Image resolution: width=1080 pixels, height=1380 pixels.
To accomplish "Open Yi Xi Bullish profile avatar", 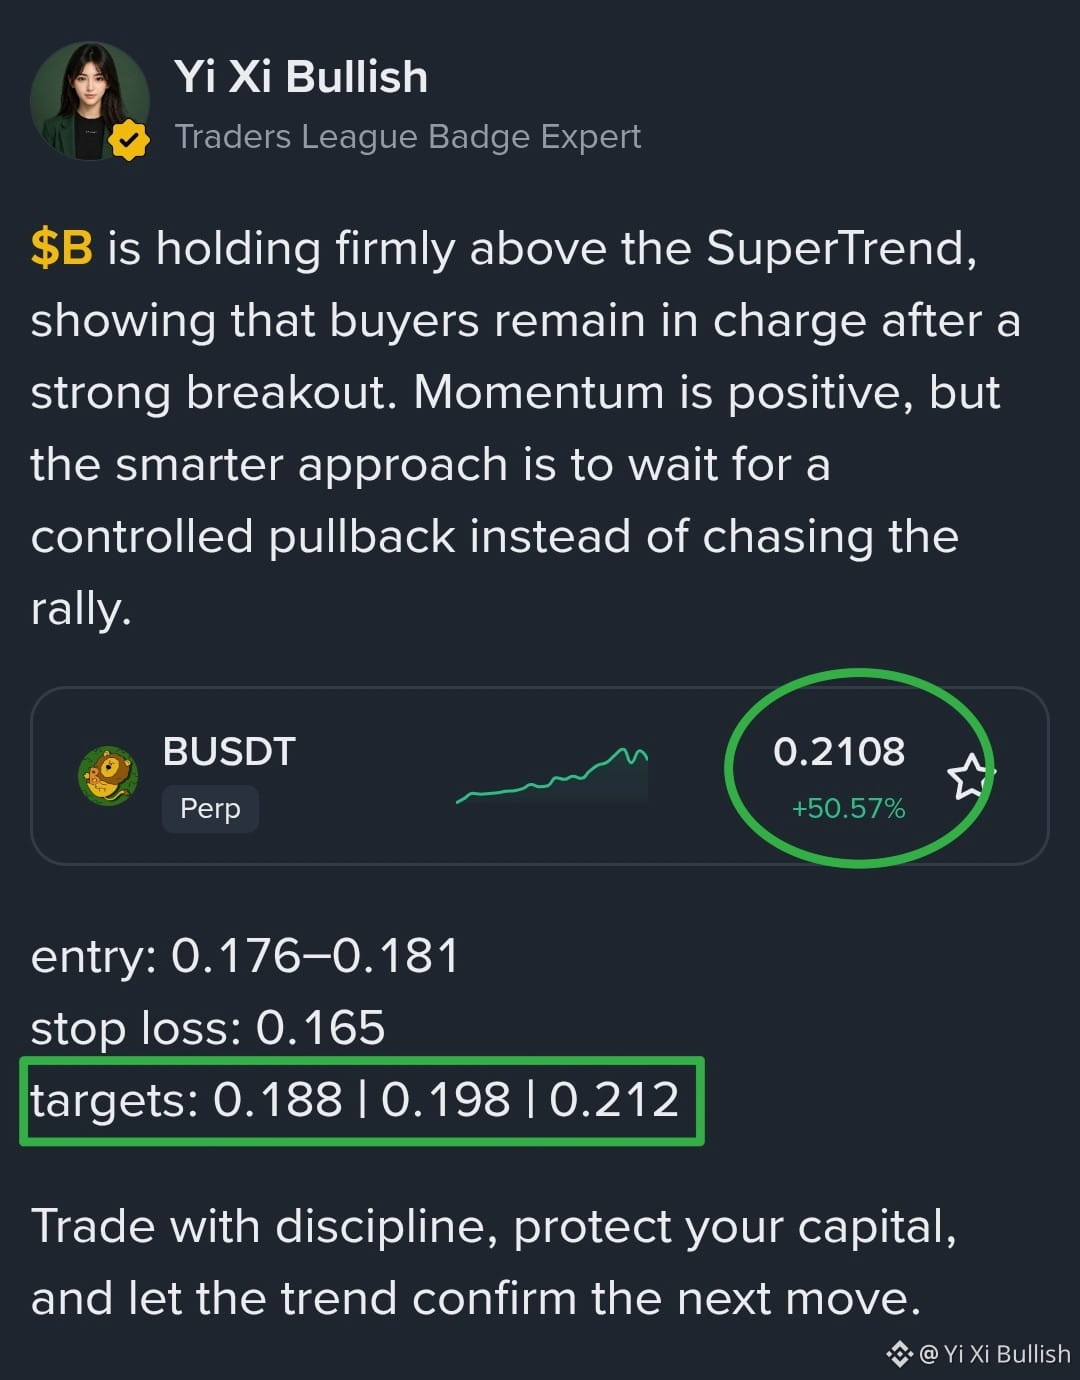I will pyautogui.click(x=90, y=101).
